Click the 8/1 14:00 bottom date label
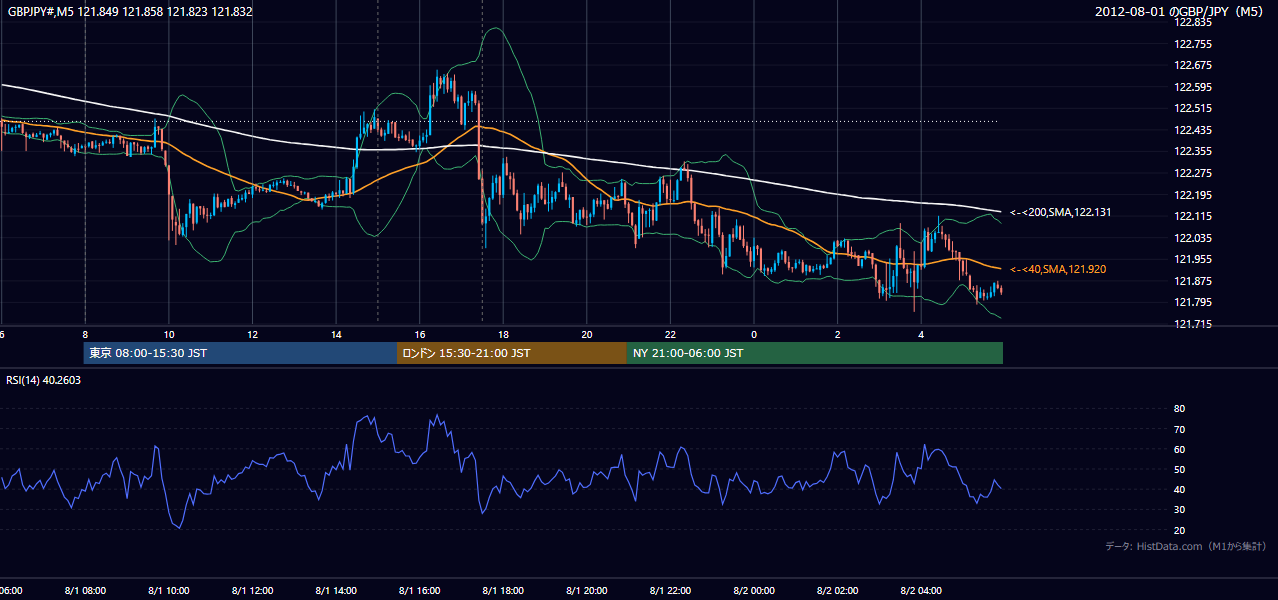 (x=336, y=591)
